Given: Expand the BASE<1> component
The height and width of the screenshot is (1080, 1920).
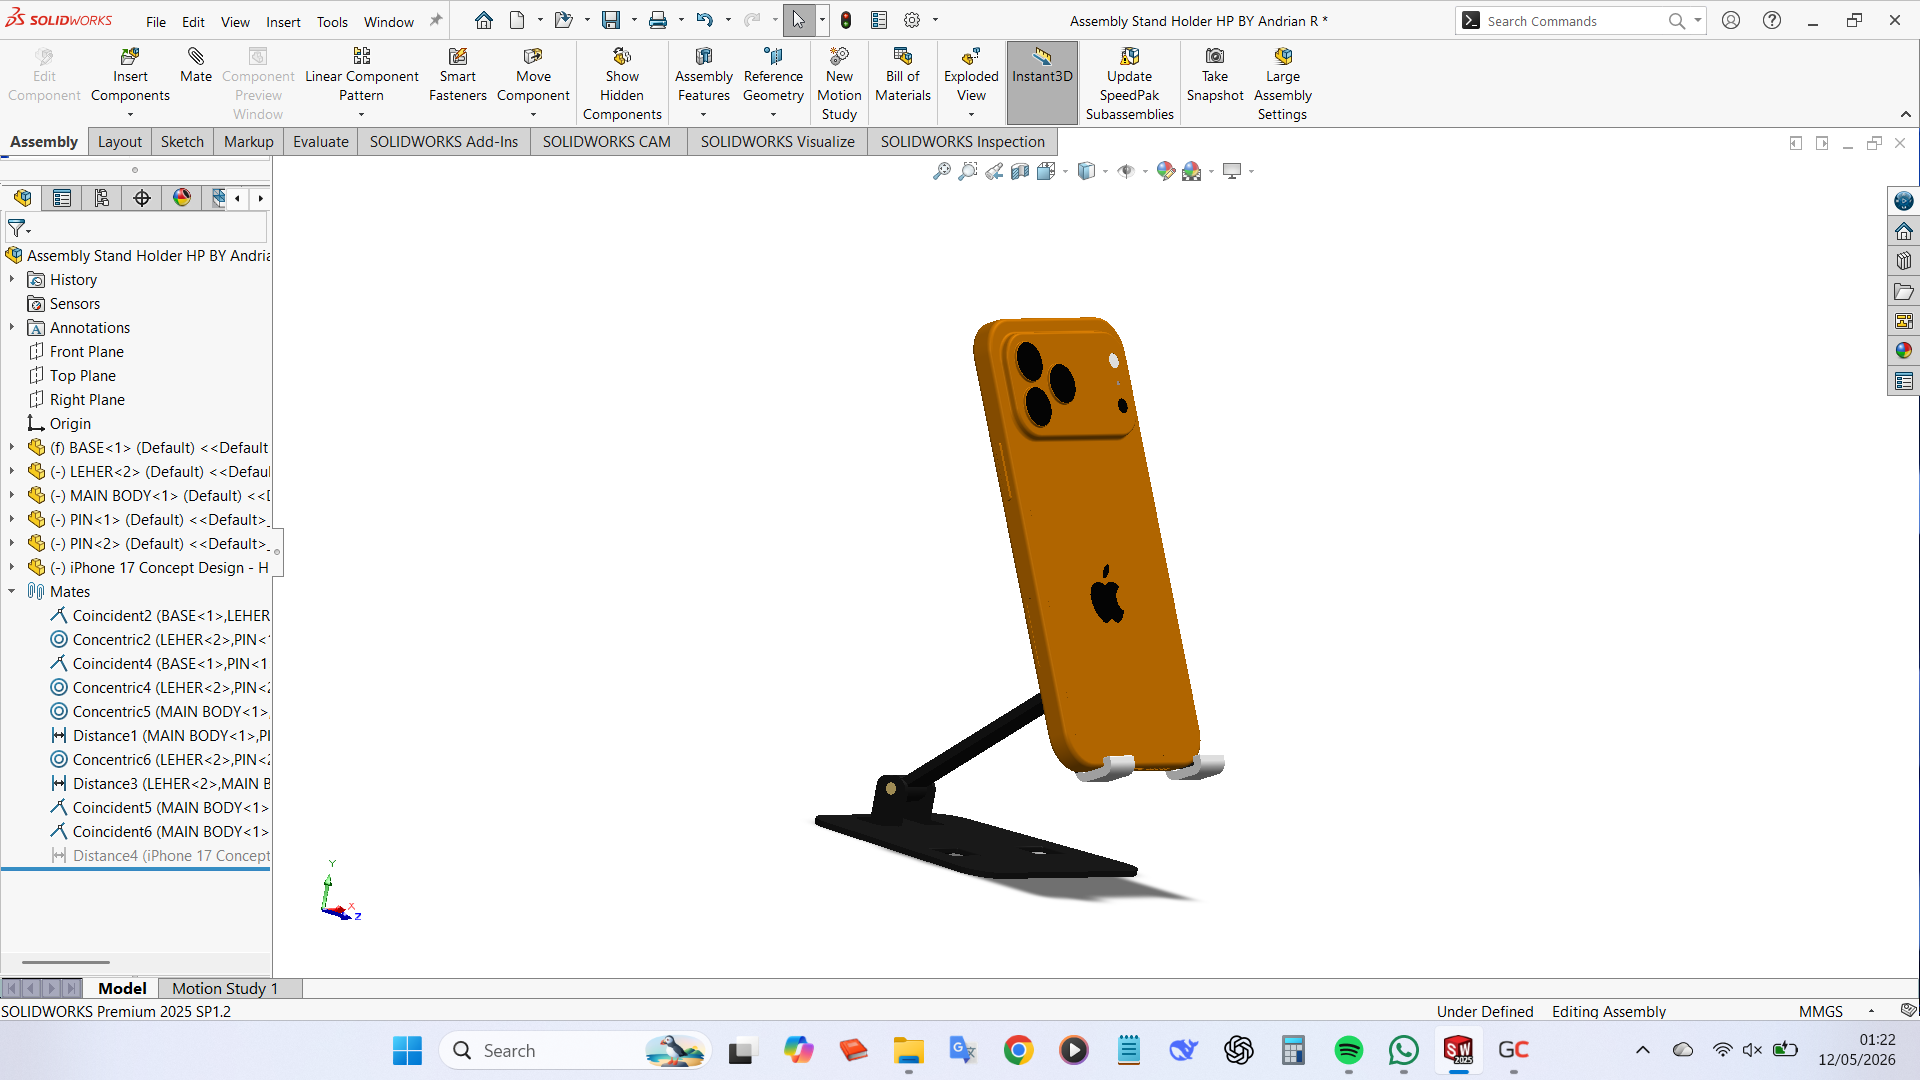Looking at the screenshot, I should pos(12,448).
